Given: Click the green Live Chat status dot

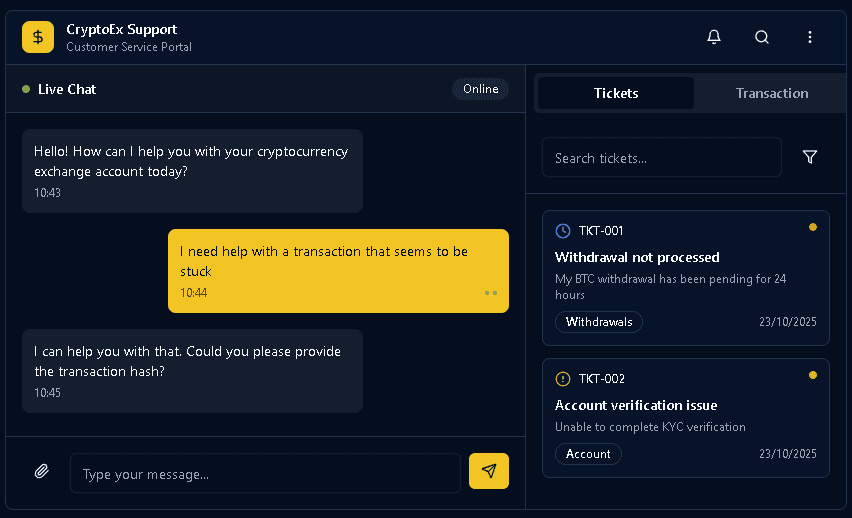Looking at the screenshot, I should 26,89.
